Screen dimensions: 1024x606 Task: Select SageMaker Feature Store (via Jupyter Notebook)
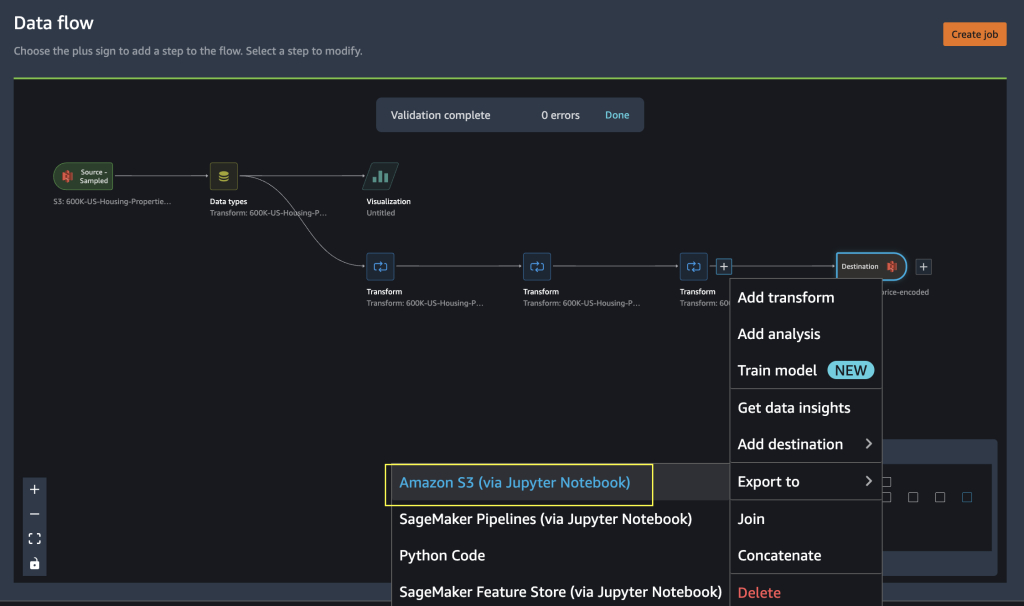pyautogui.click(x=560, y=592)
